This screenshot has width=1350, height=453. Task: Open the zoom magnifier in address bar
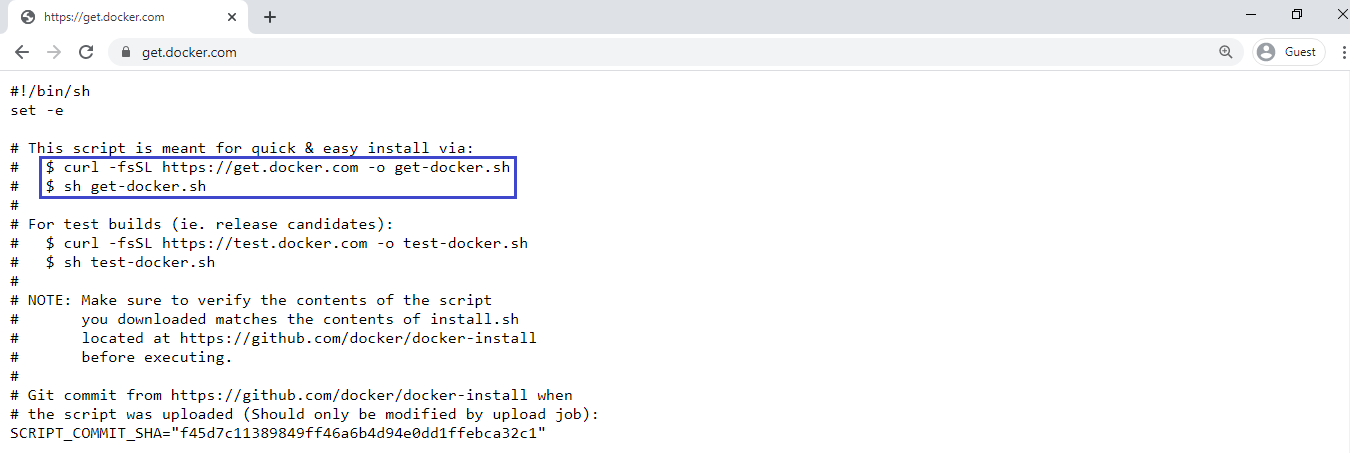pos(1226,52)
